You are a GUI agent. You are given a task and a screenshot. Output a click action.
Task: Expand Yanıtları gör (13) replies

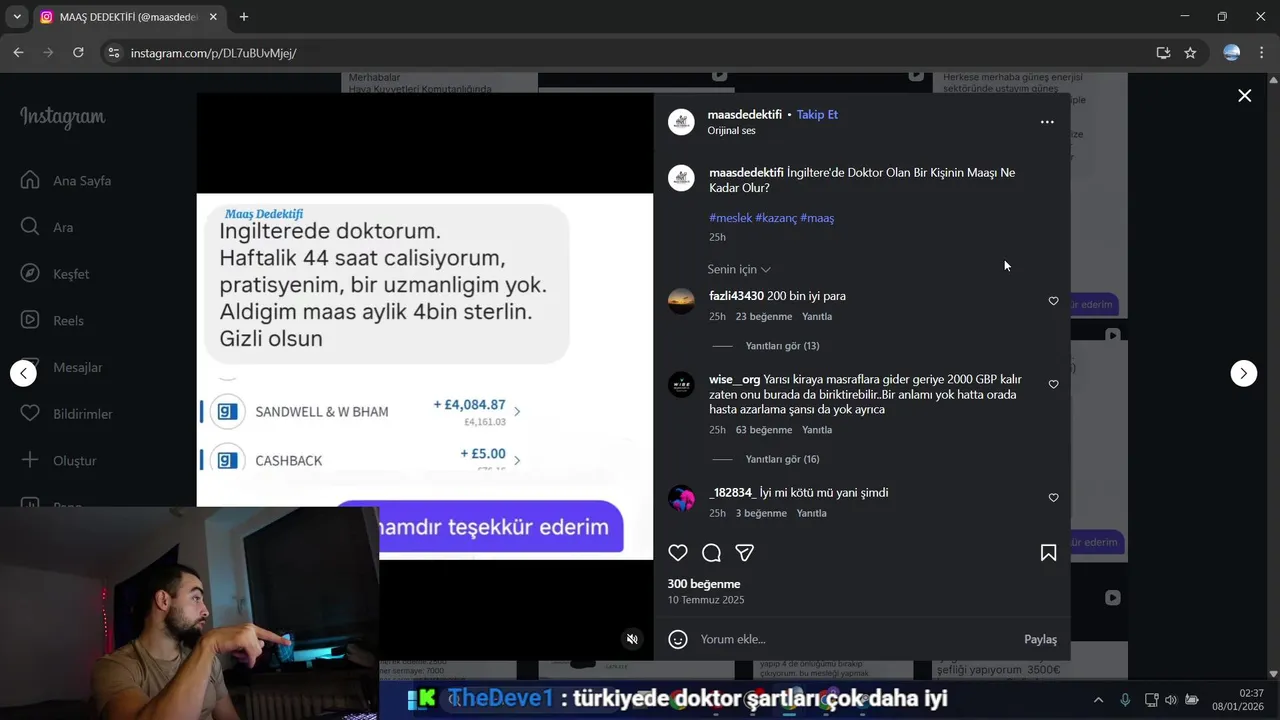pos(782,346)
